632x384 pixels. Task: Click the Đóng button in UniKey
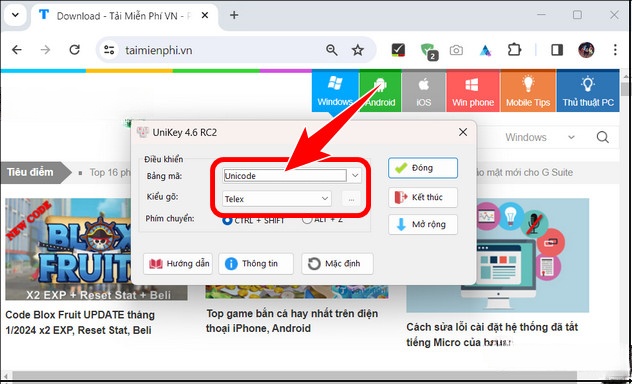423,168
